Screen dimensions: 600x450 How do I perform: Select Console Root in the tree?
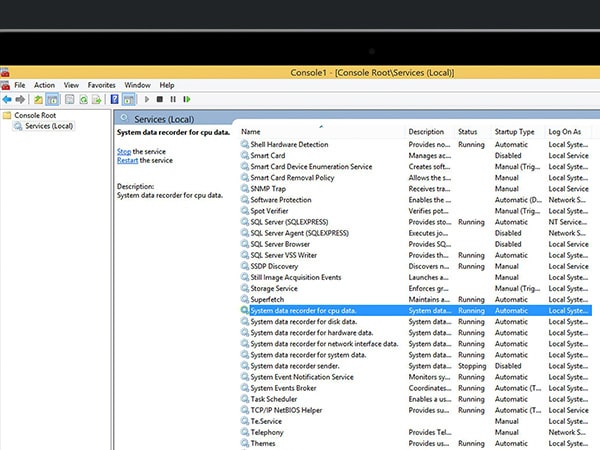(x=35, y=115)
